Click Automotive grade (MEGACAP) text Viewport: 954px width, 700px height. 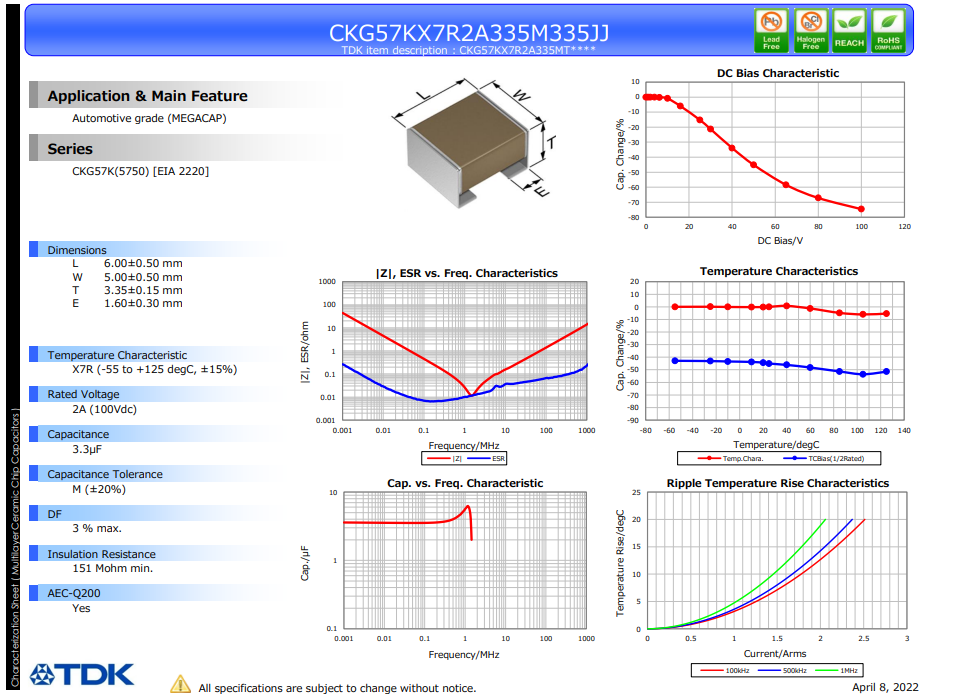(149, 118)
